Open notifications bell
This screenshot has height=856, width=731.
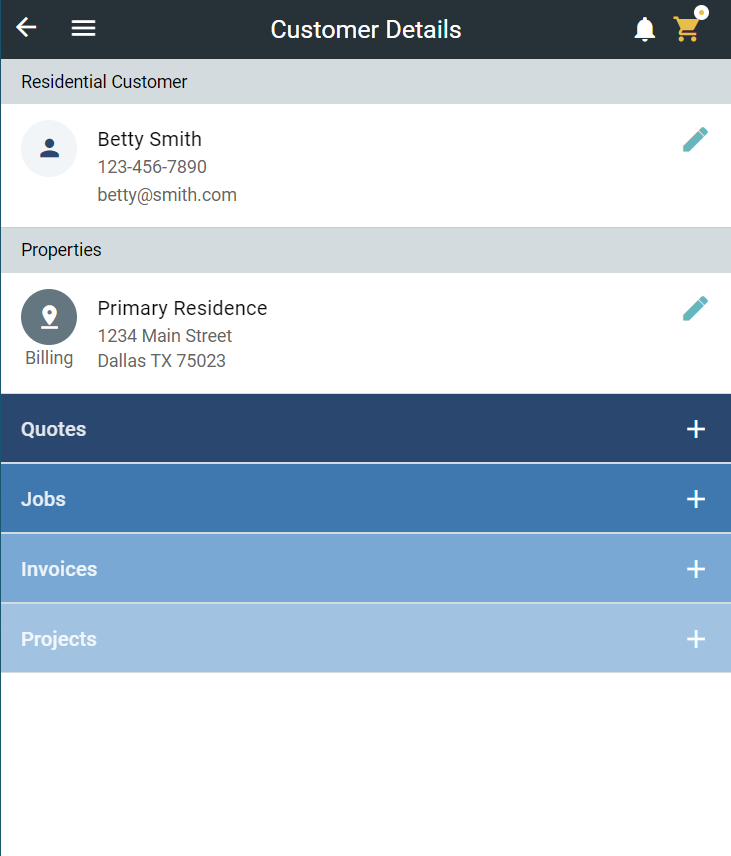(x=644, y=29)
